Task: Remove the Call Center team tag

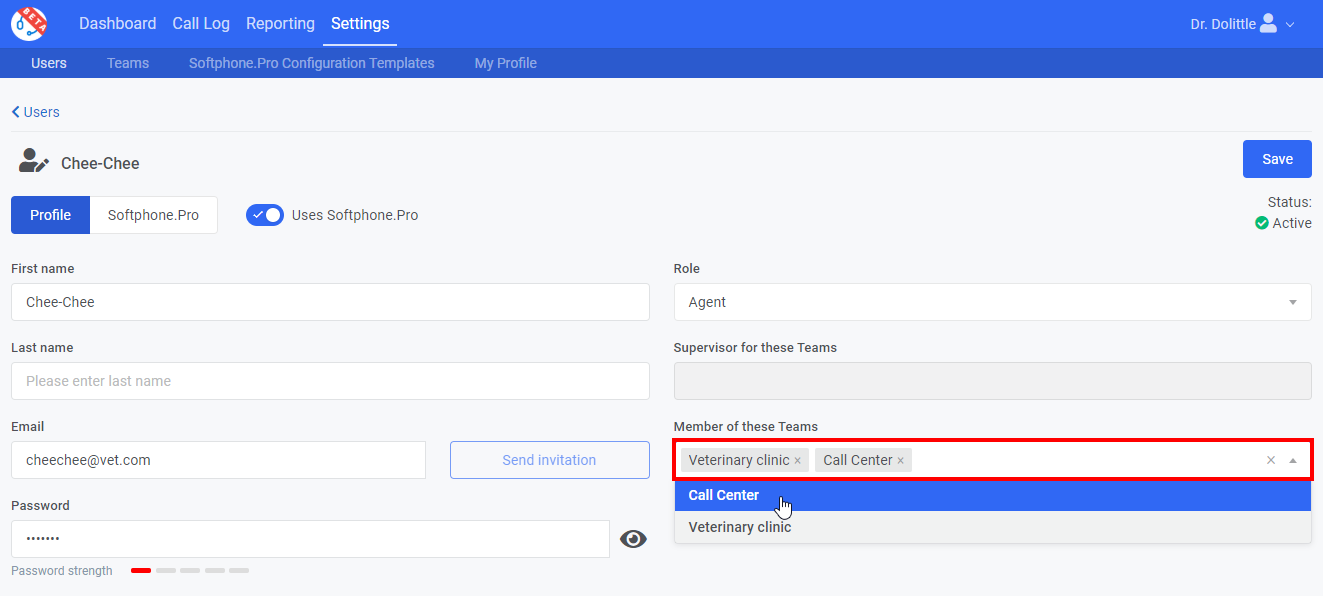Action: click(900, 461)
